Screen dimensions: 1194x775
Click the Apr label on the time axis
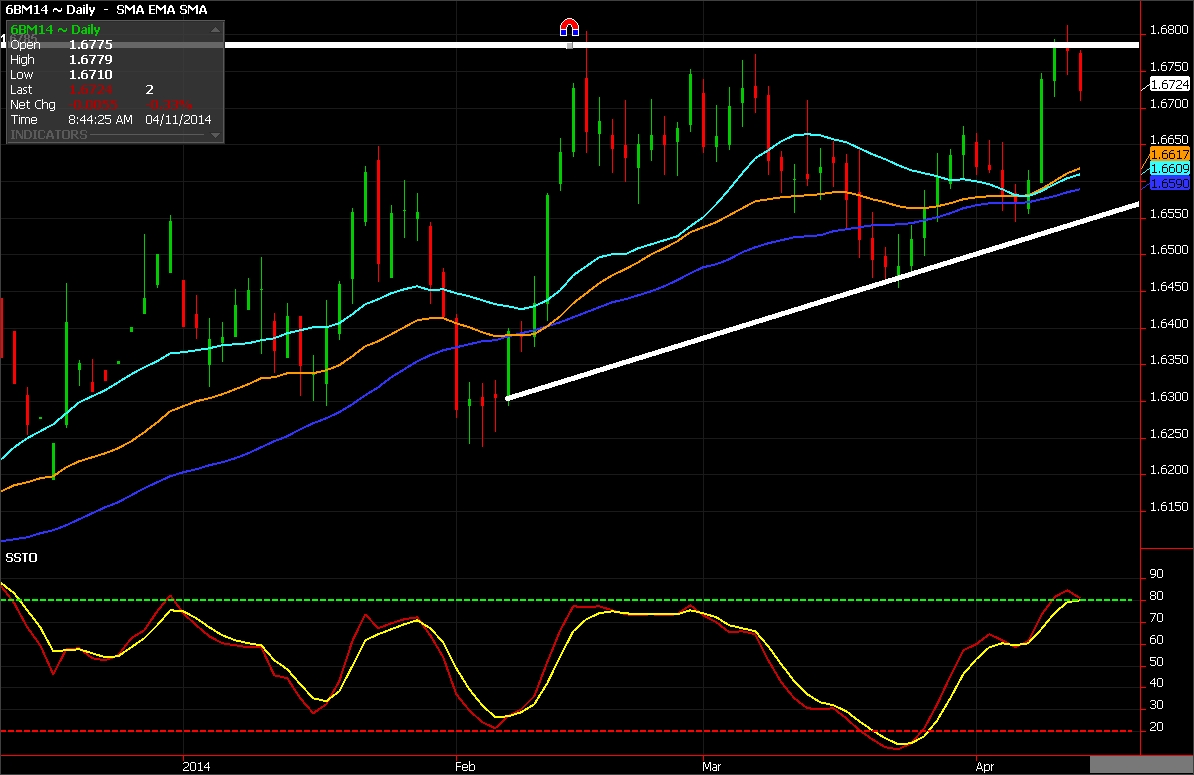point(985,766)
